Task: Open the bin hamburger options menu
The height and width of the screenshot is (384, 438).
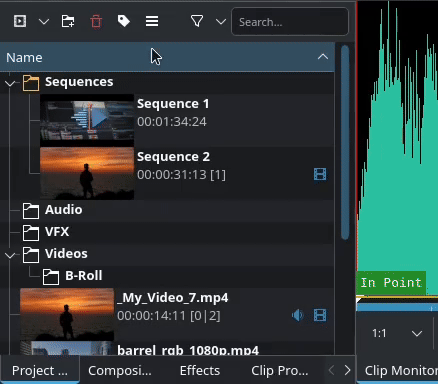Action: (152, 22)
